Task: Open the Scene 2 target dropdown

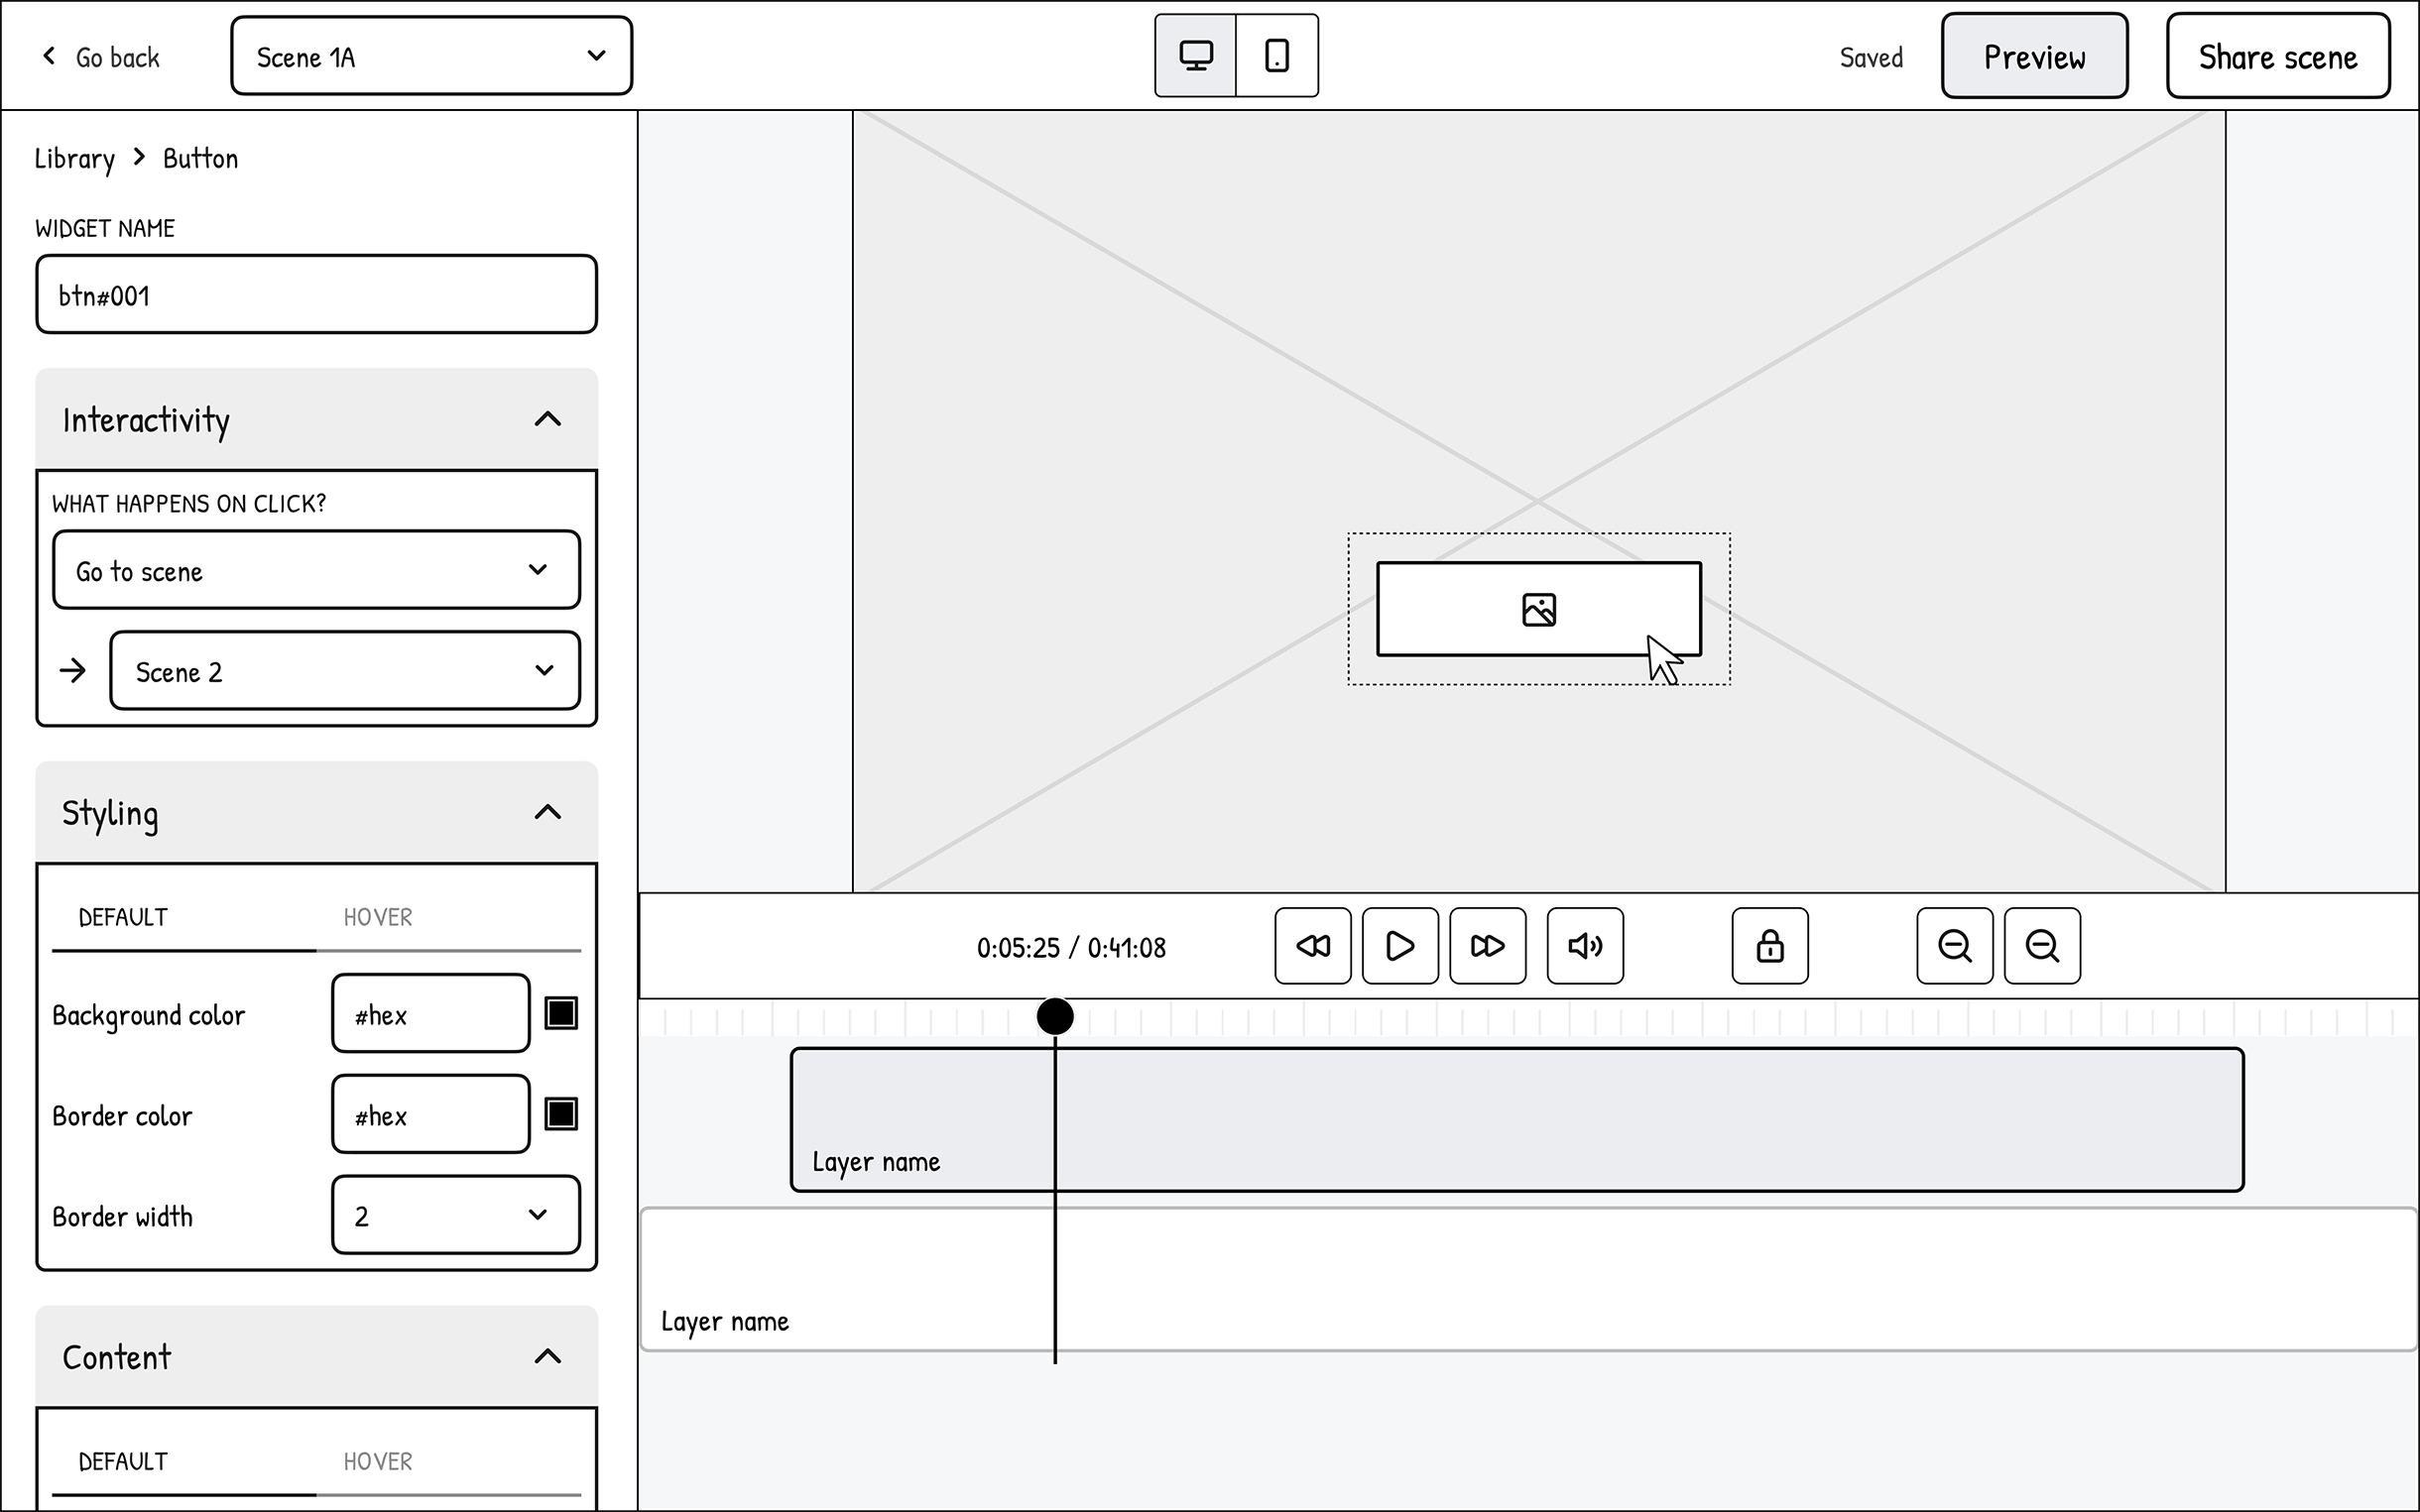Action: tap(345, 670)
